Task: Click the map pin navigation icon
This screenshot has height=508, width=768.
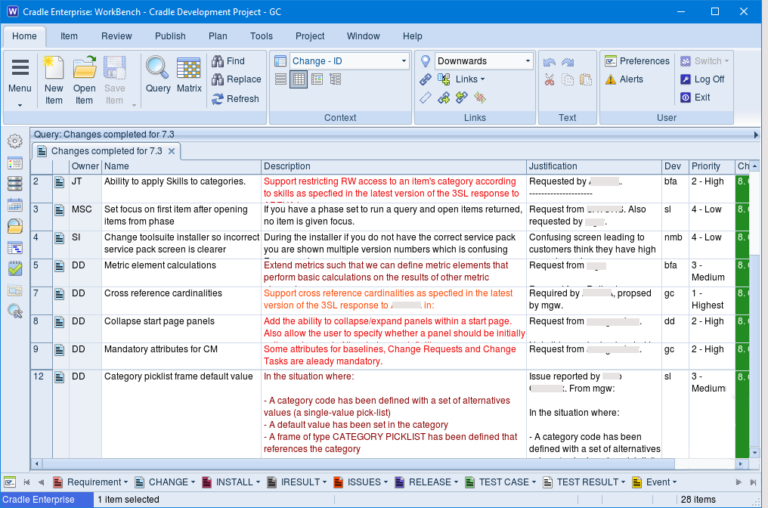Action: pyautogui.click(x=426, y=61)
